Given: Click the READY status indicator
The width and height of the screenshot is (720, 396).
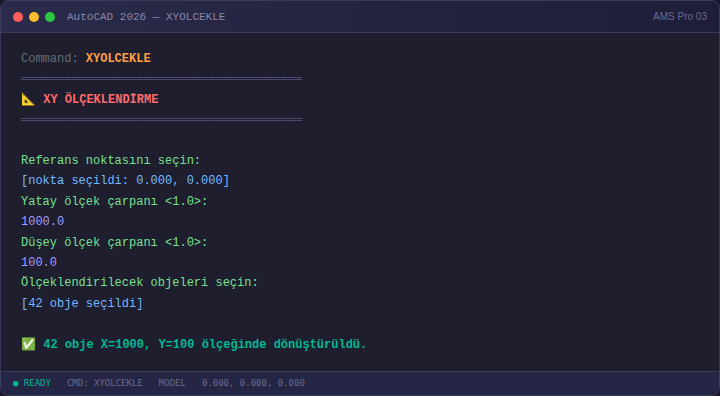Looking at the screenshot, I should click(x=32, y=383).
